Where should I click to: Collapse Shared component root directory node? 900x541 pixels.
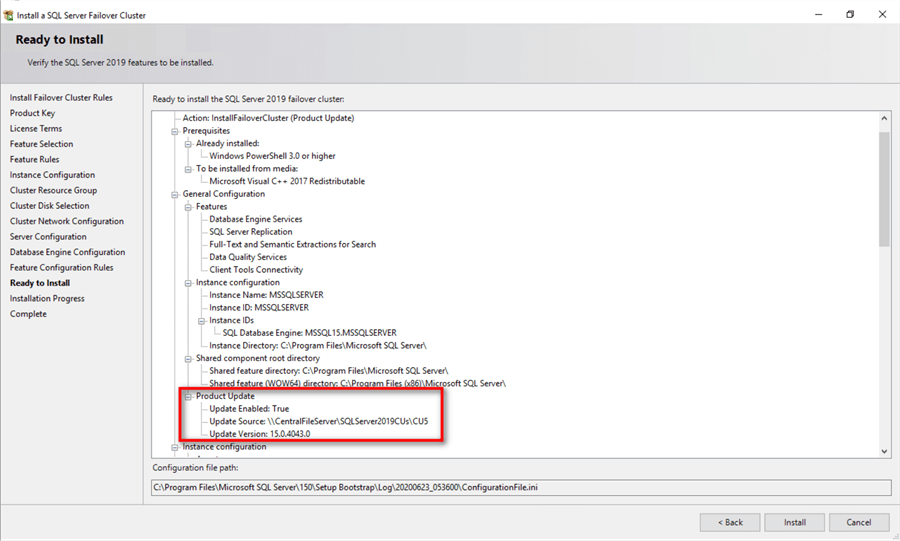188,359
